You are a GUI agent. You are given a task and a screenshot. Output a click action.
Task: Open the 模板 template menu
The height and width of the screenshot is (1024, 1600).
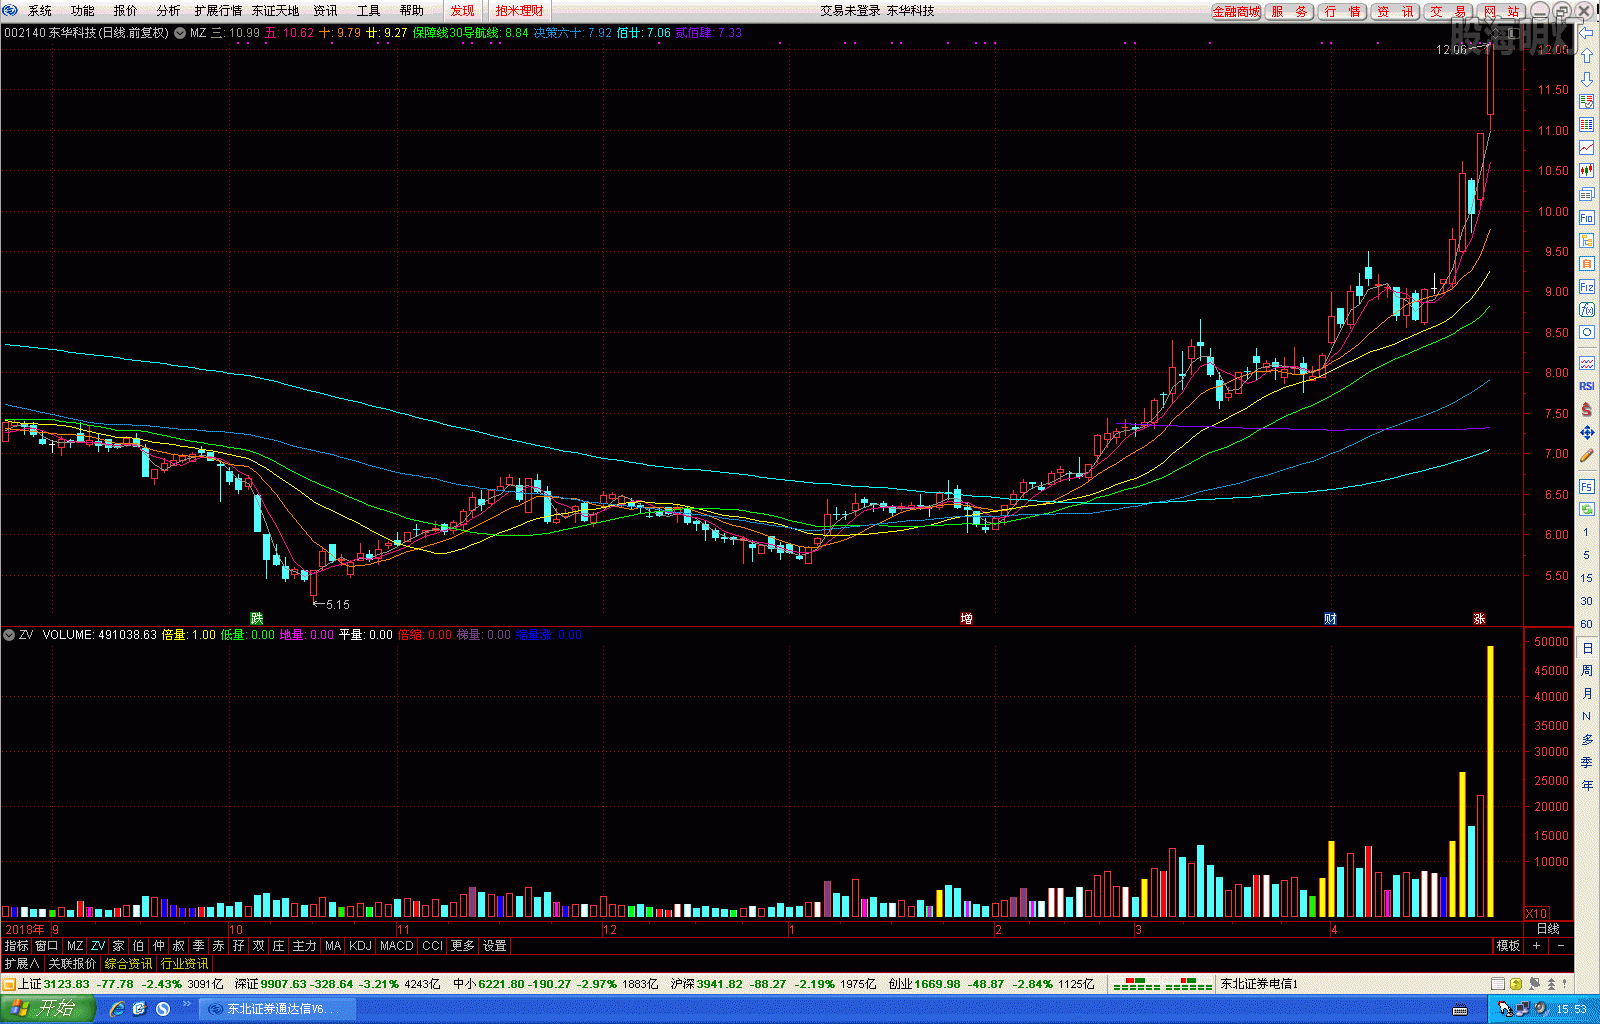click(1508, 946)
